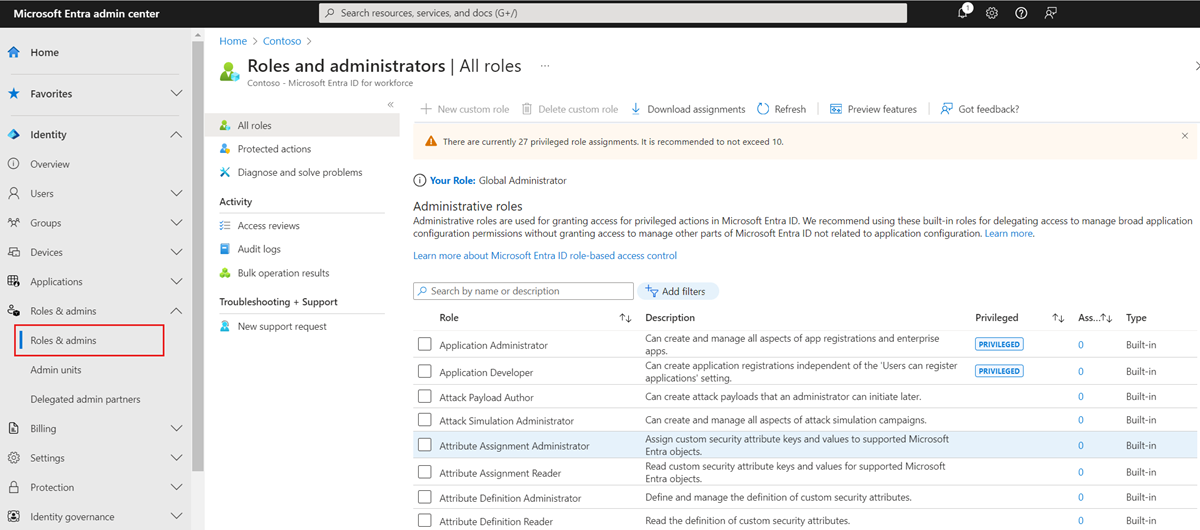Screen dimensions: 1200x530
Task: Tick the Attack Payload Author checkbox
Action: pyautogui.click(x=425, y=397)
